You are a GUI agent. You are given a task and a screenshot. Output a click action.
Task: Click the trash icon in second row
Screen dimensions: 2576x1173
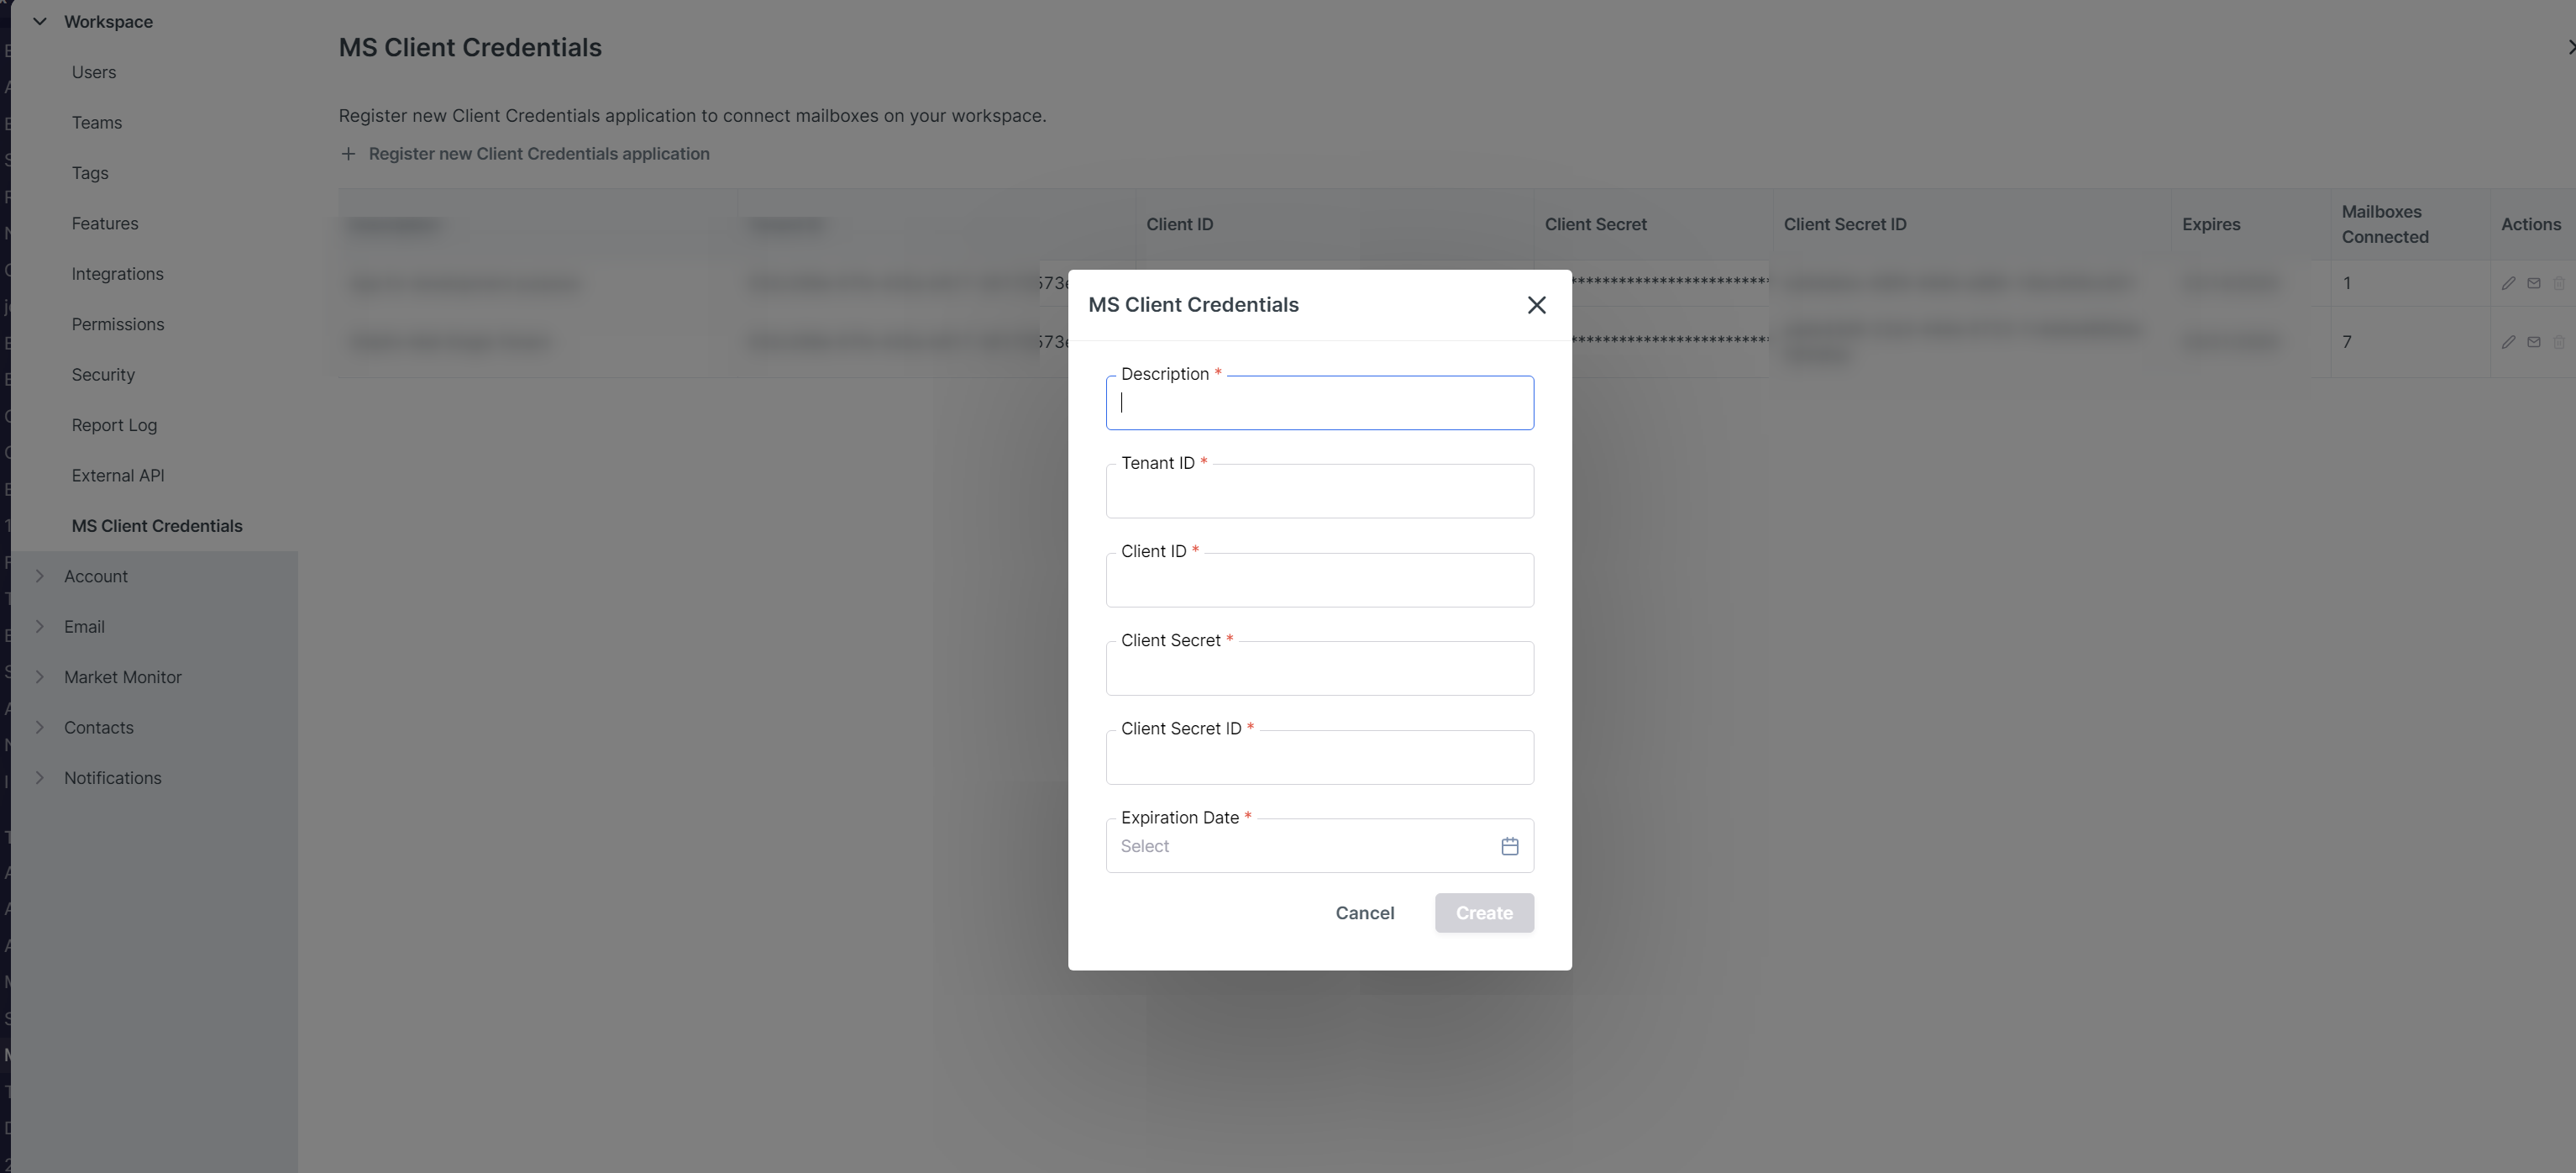[x=2558, y=342]
